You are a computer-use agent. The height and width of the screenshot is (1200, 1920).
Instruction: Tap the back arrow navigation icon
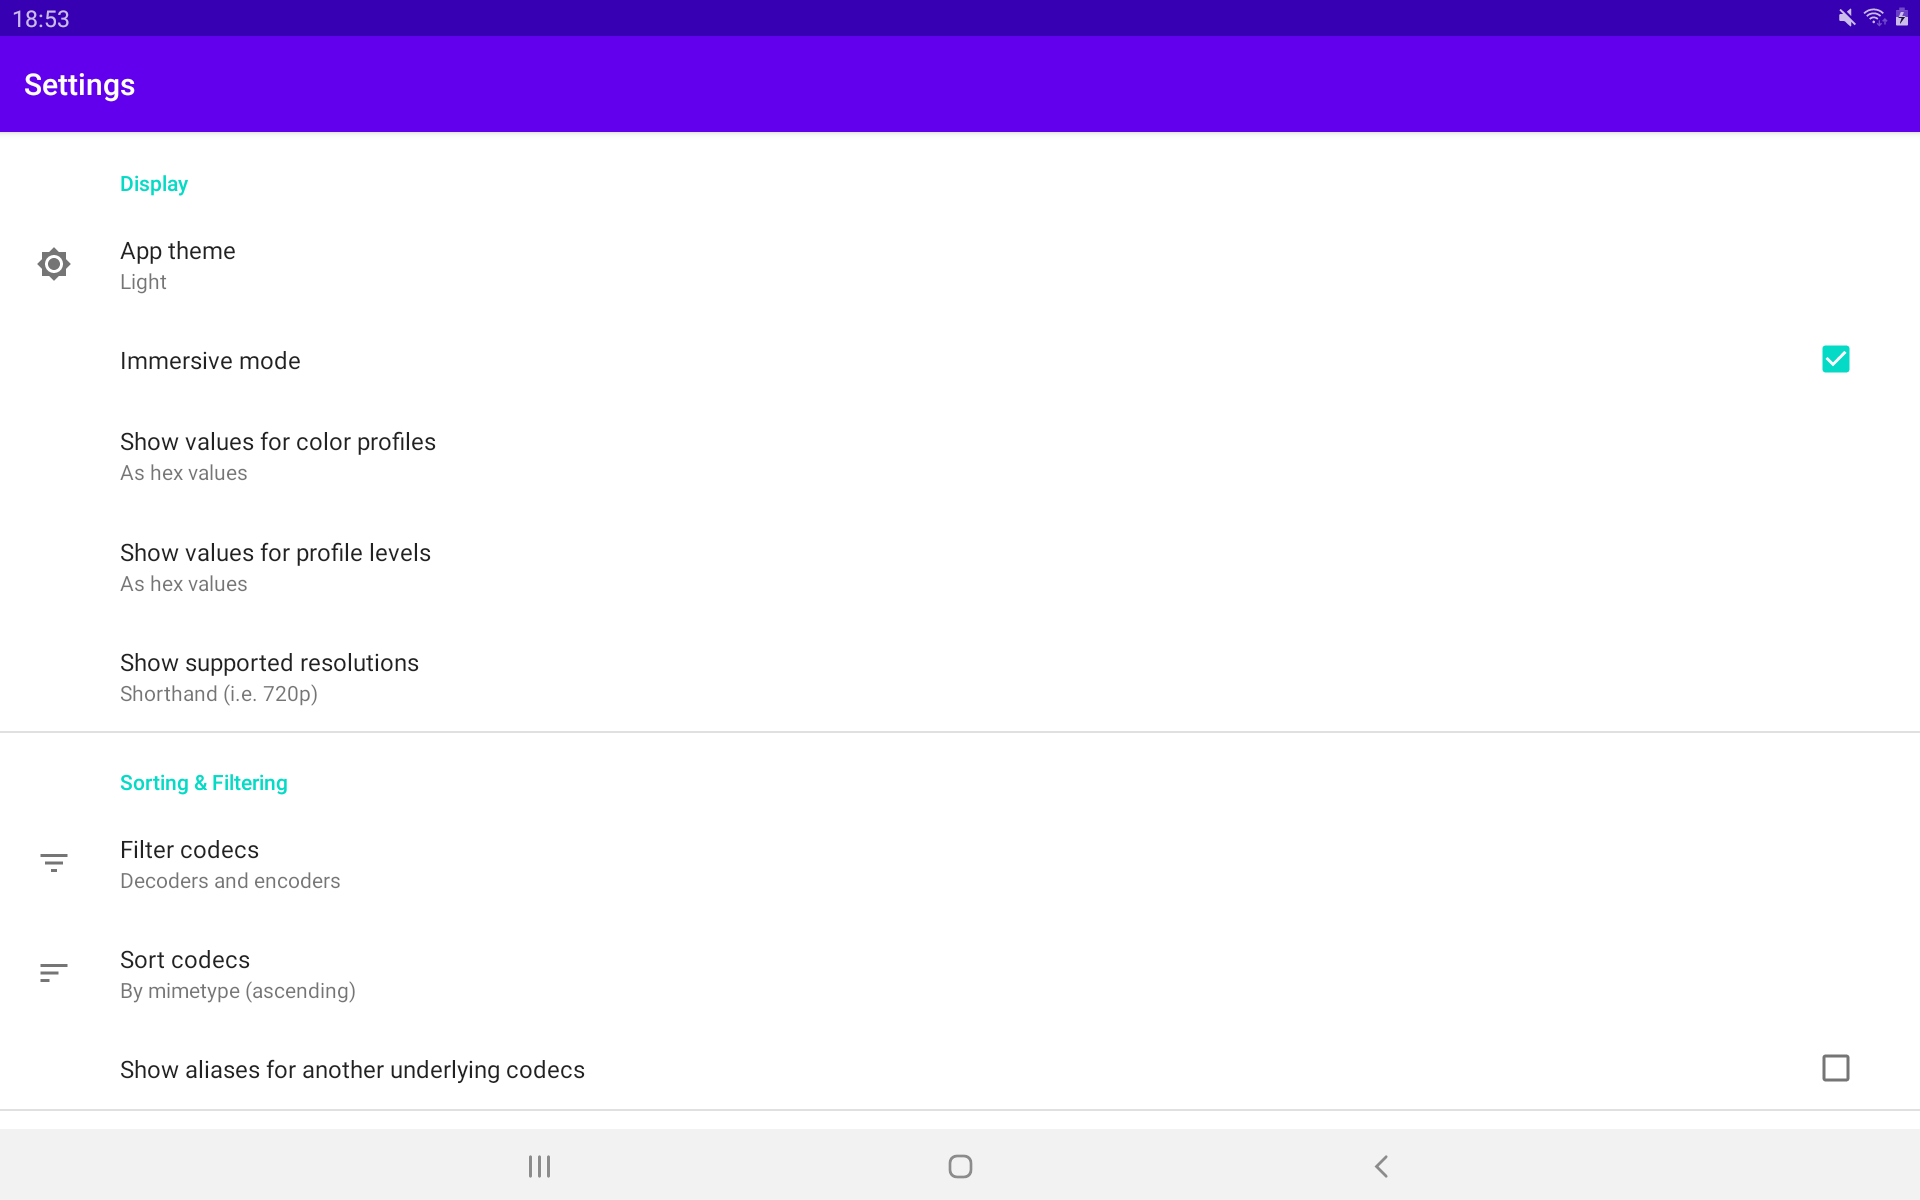pos(1381,1165)
